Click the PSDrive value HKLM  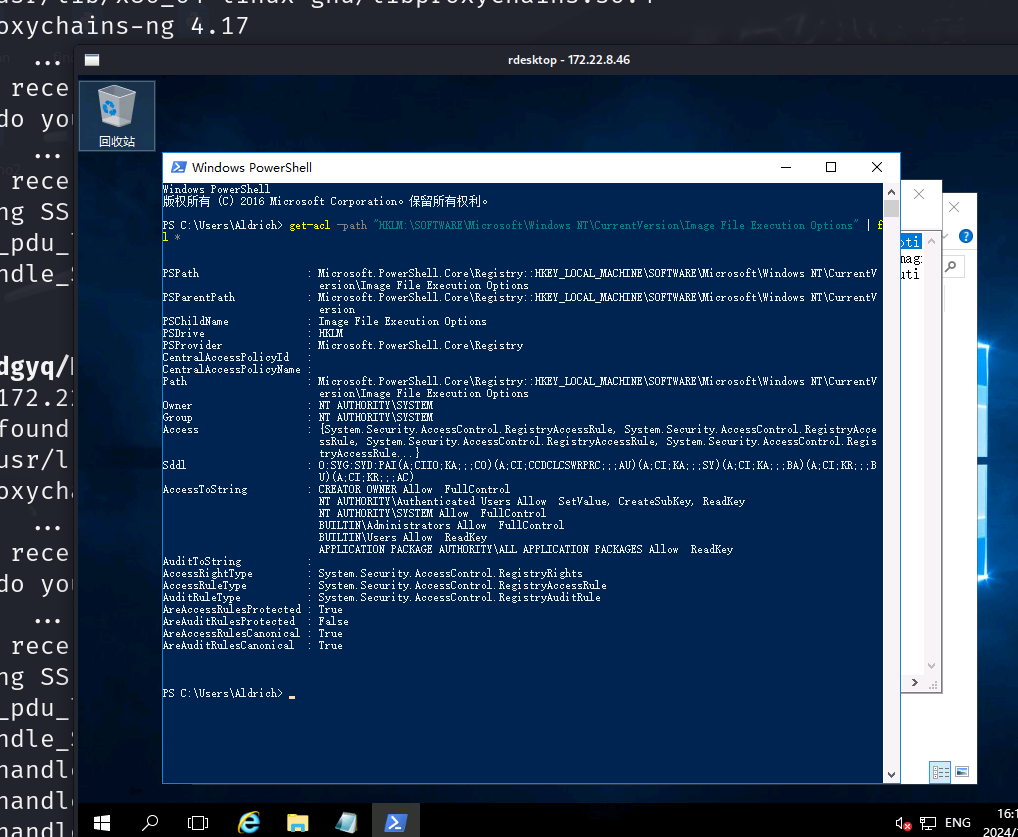point(330,333)
